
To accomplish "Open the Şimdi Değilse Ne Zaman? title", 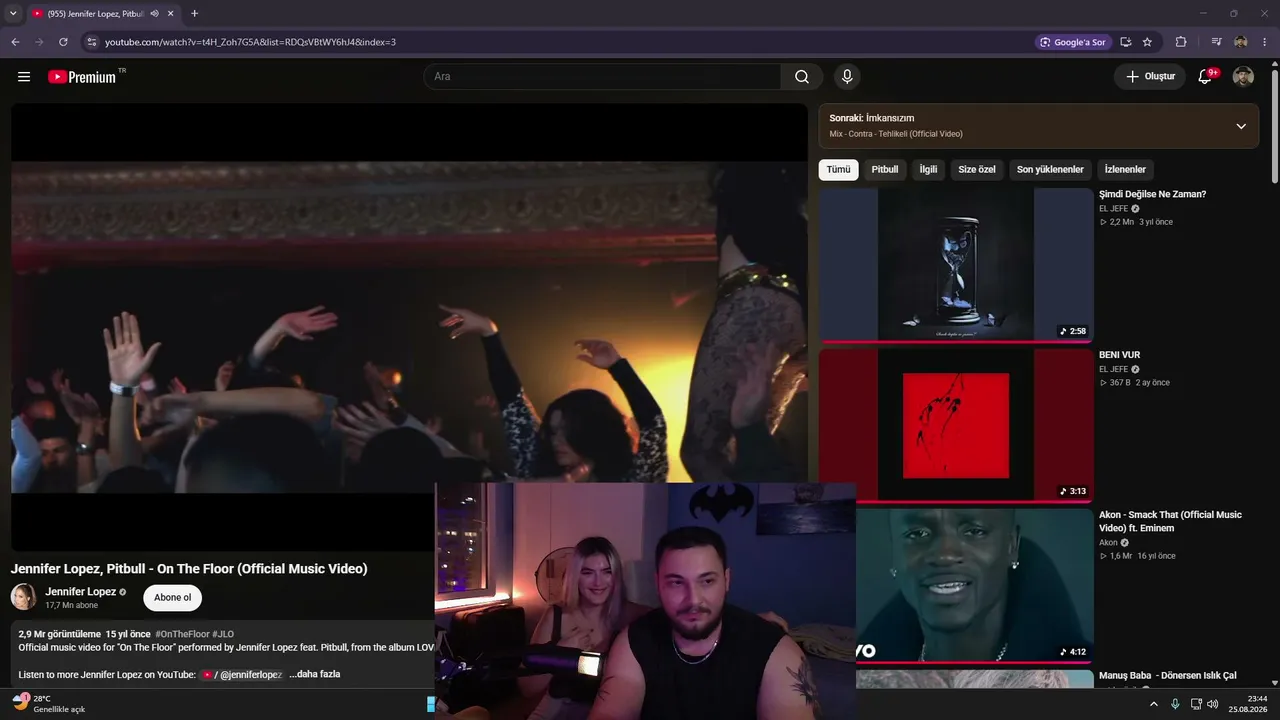I will click(1153, 194).
